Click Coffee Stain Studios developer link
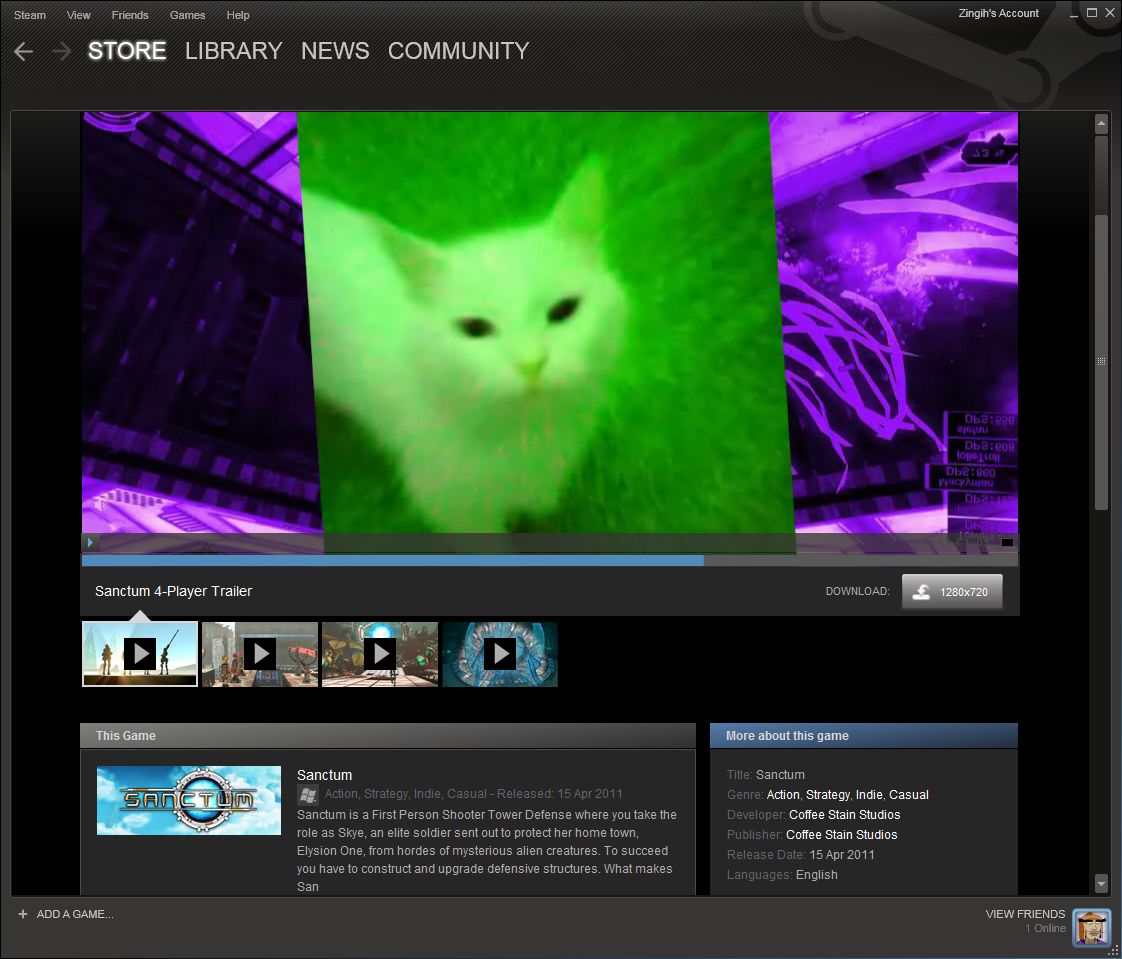This screenshot has width=1122, height=959. point(844,815)
